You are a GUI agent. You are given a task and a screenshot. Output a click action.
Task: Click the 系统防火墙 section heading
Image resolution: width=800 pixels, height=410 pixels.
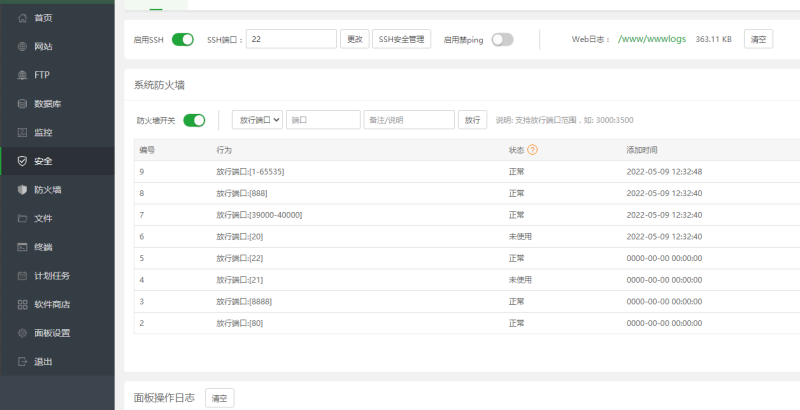[159, 85]
